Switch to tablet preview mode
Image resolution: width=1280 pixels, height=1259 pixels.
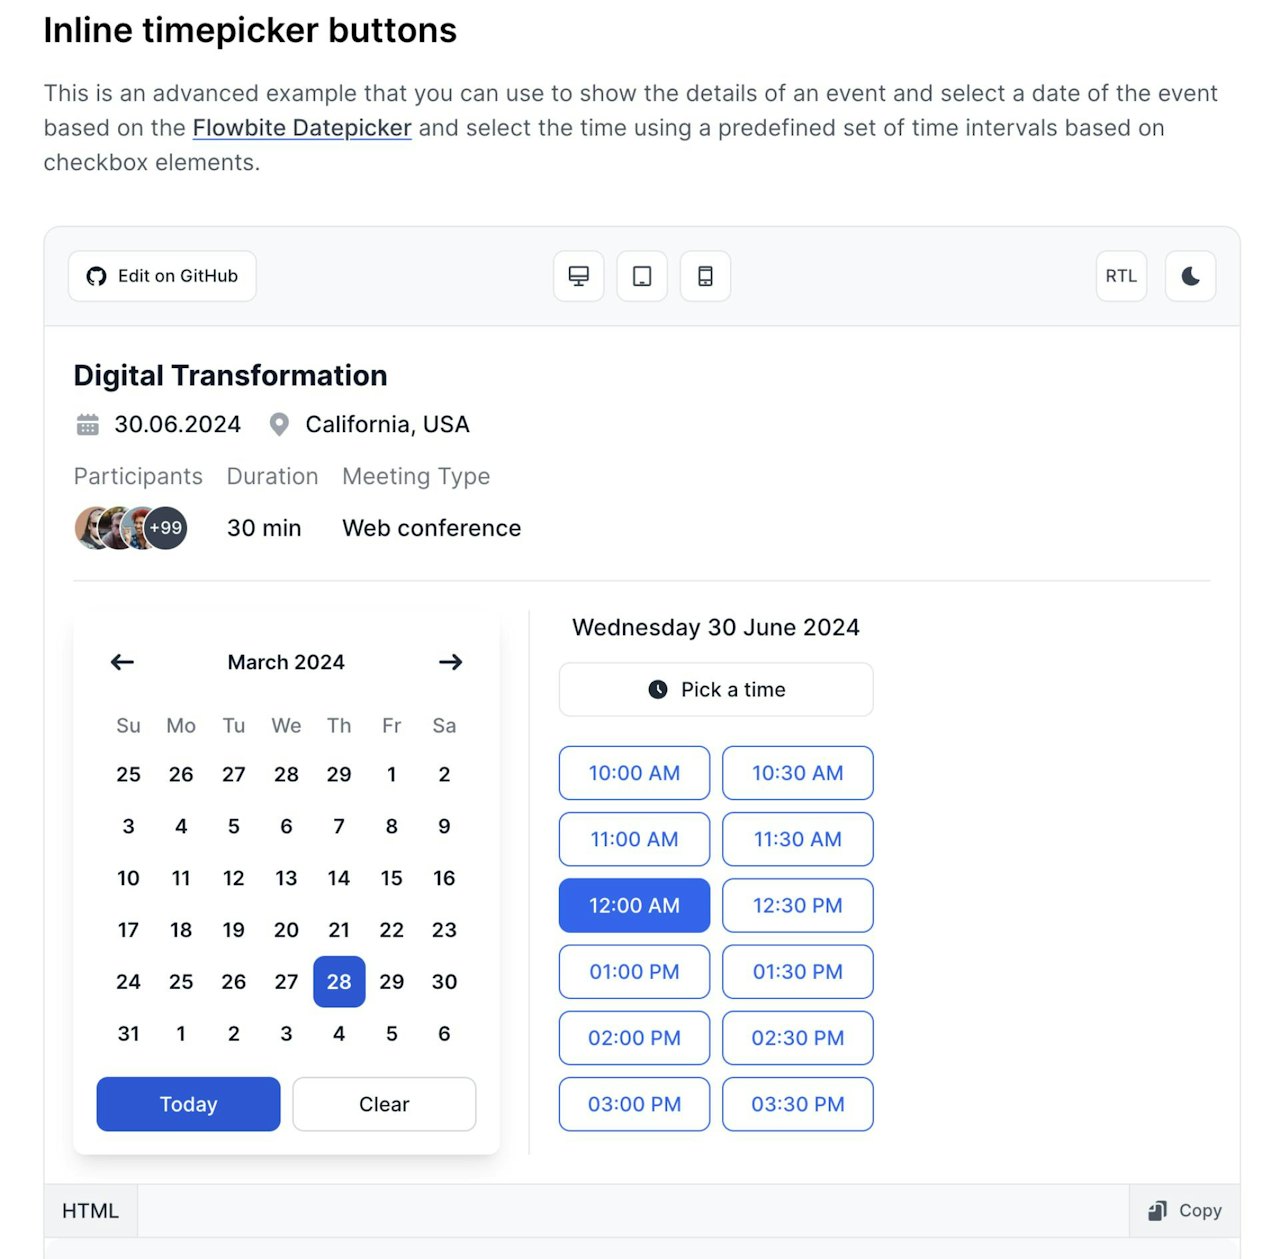tap(641, 276)
